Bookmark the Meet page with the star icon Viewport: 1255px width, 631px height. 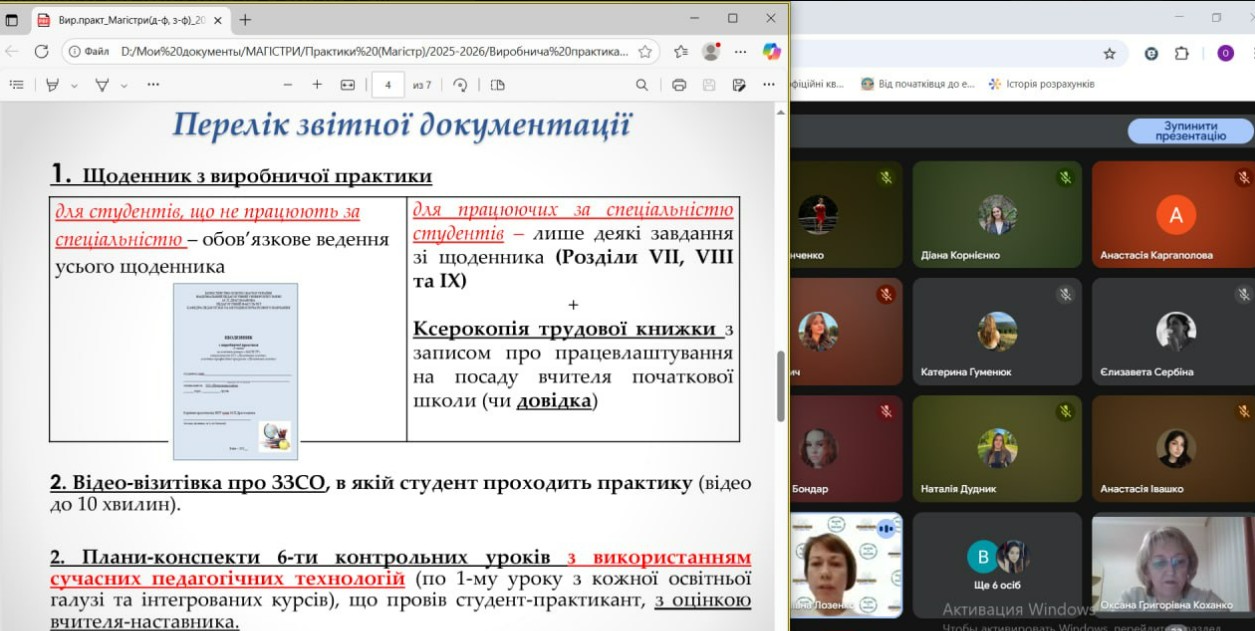(1109, 54)
